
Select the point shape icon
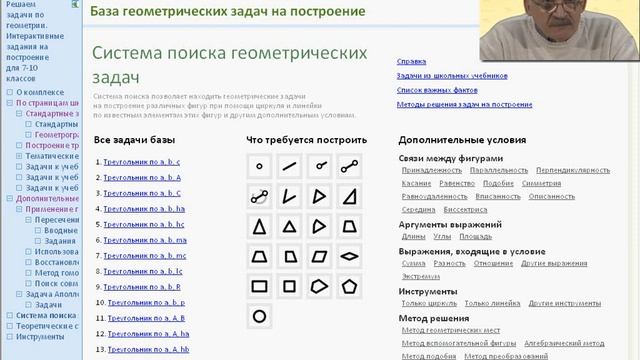(x=259, y=166)
